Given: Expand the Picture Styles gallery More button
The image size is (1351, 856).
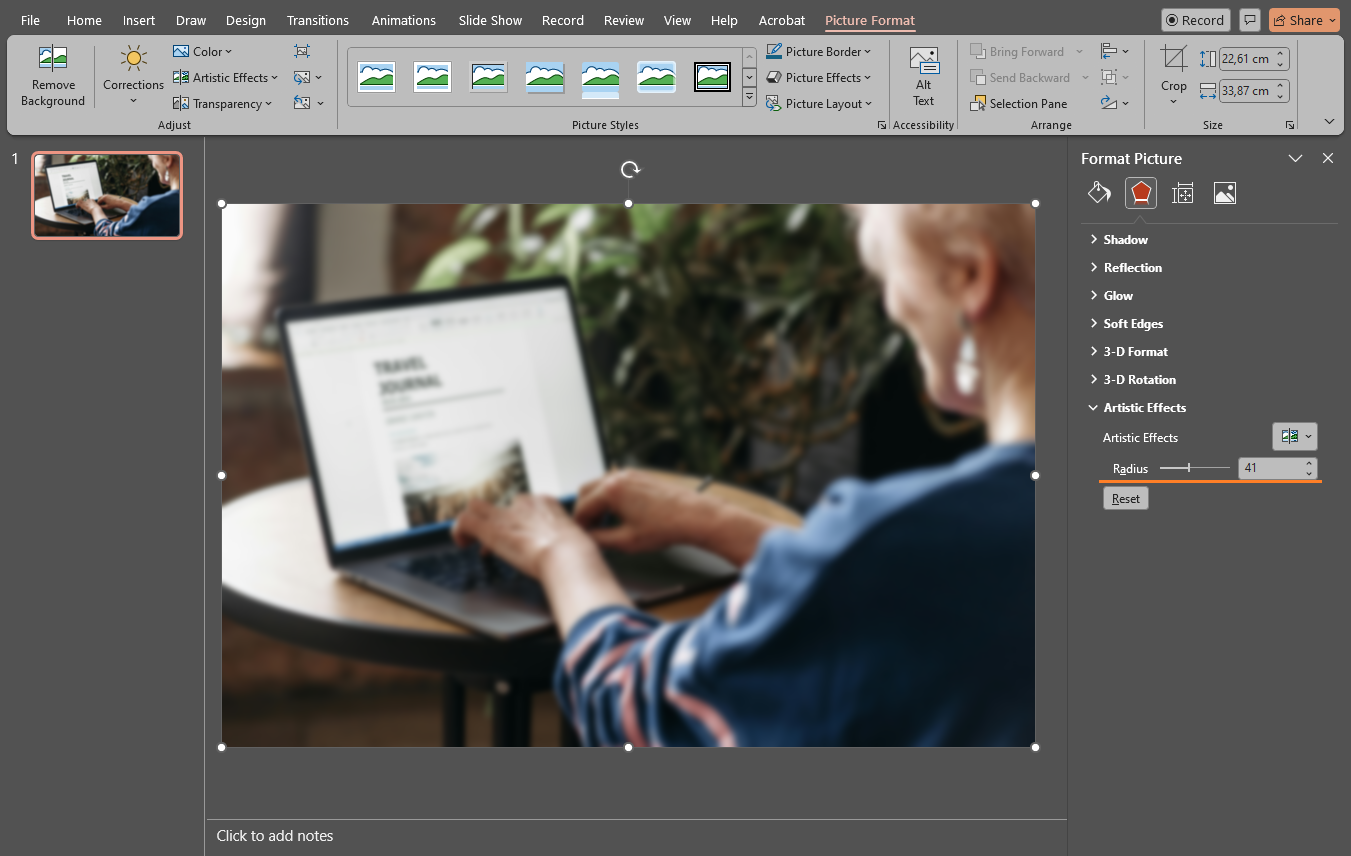Looking at the screenshot, I should [x=749, y=98].
